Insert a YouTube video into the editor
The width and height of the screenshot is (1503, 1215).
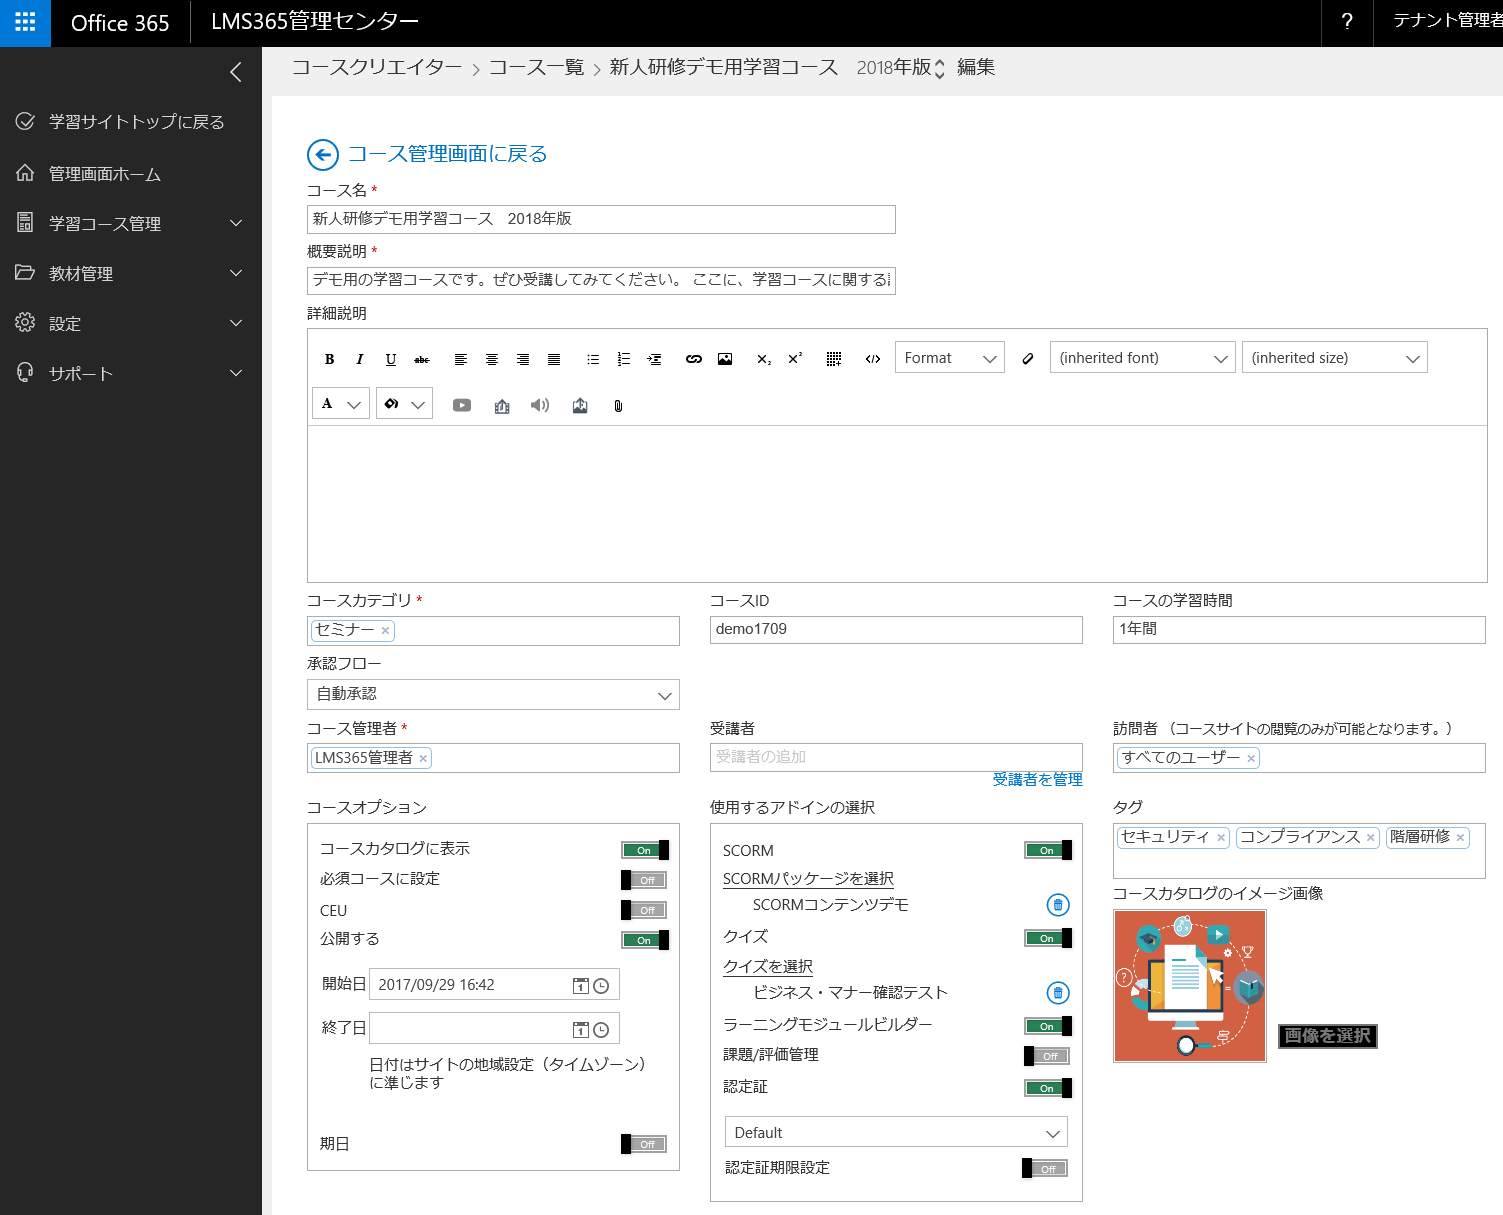(x=461, y=405)
